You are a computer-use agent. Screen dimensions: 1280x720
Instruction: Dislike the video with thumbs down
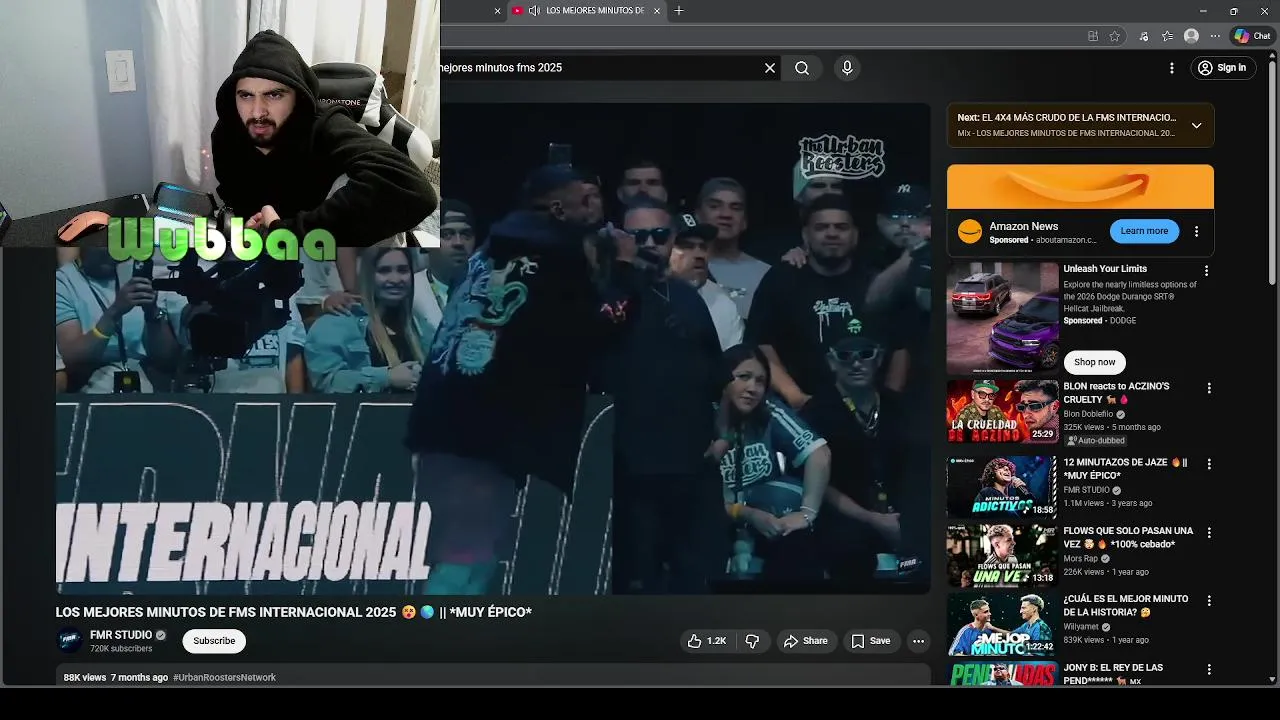click(753, 641)
